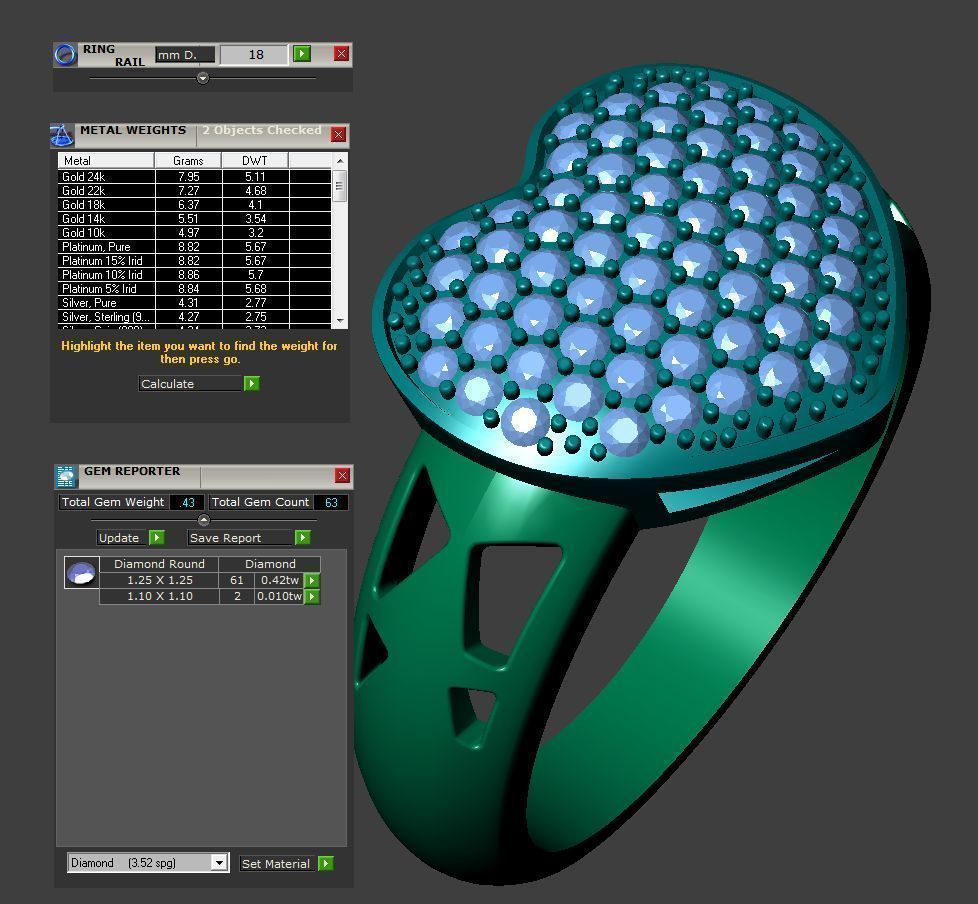Click the ring size field showing 18

point(255,55)
